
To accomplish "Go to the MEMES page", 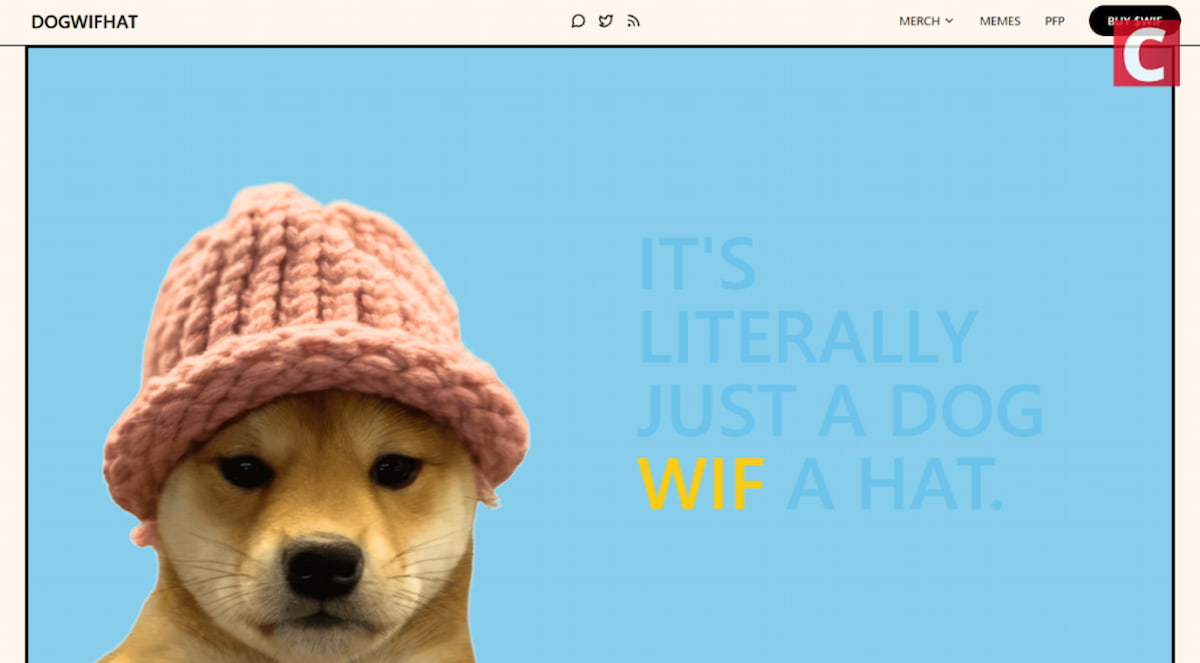I will pos(1000,21).
